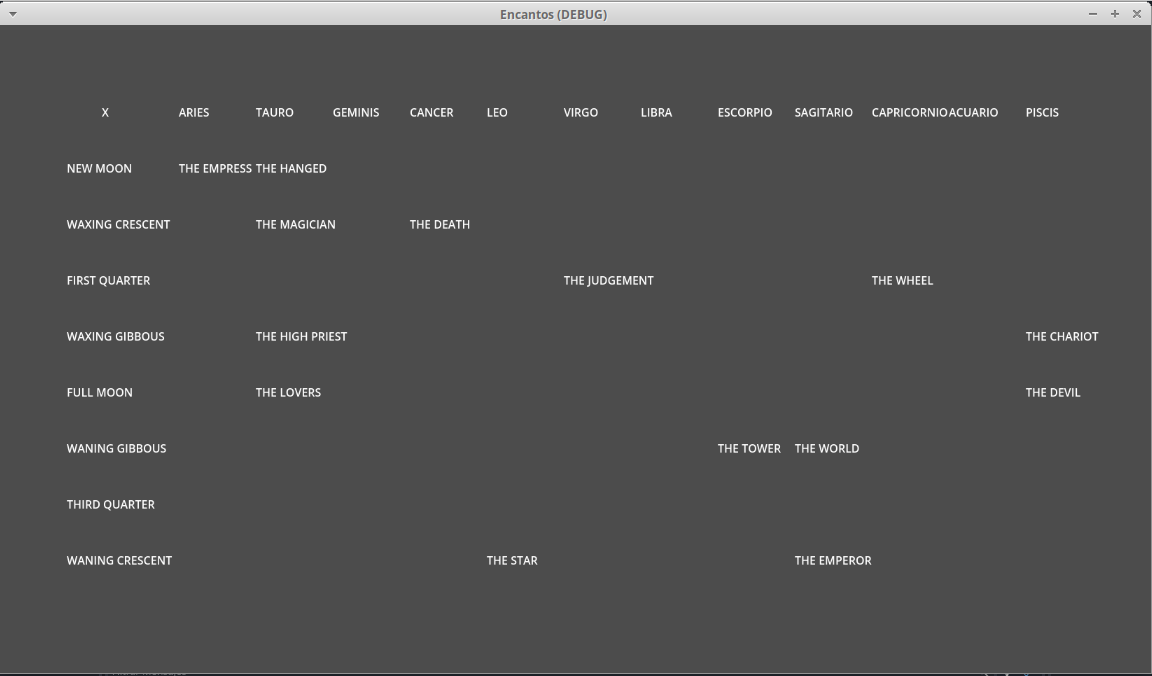Pick THE WHEEL card cell

click(902, 280)
